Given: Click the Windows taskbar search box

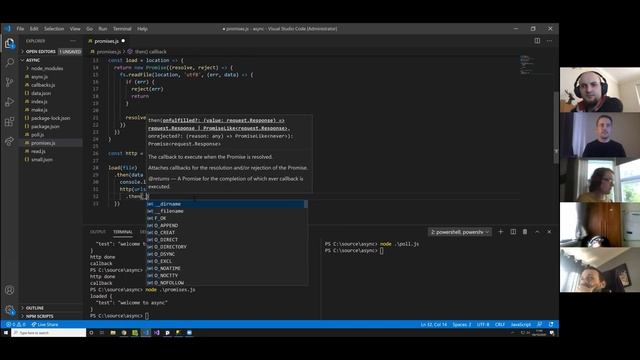Looking at the screenshot, I should 49,333.
